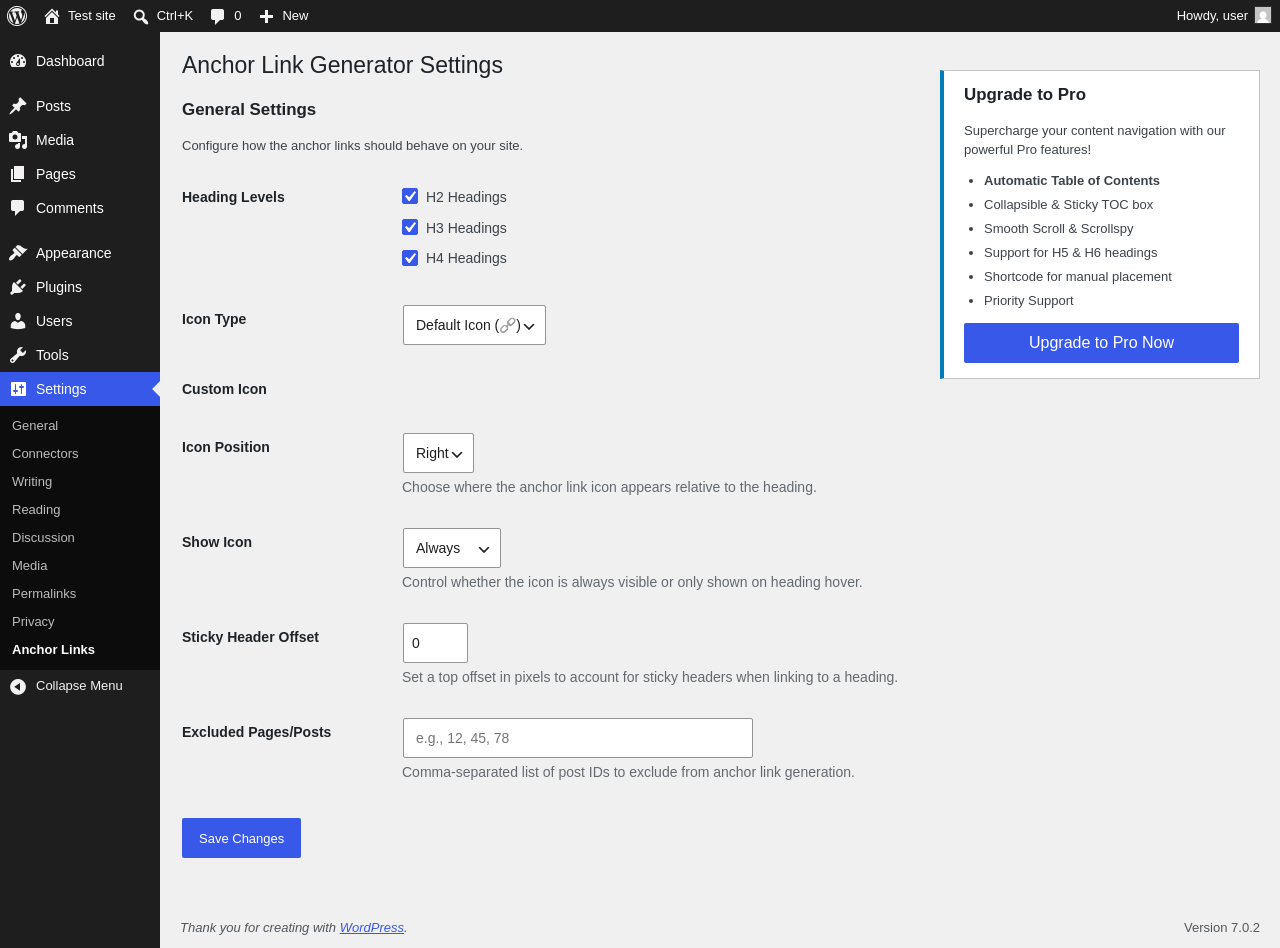Click the Posts pushpin icon
The height and width of the screenshot is (948, 1280).
click(x=18, y=106)
